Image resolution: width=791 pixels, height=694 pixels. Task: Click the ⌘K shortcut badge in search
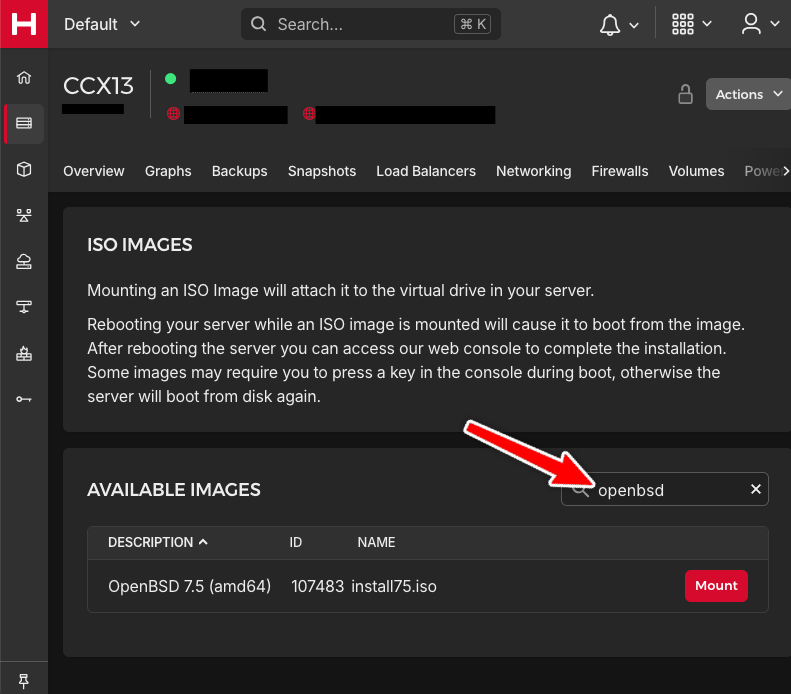click(472, 24)
